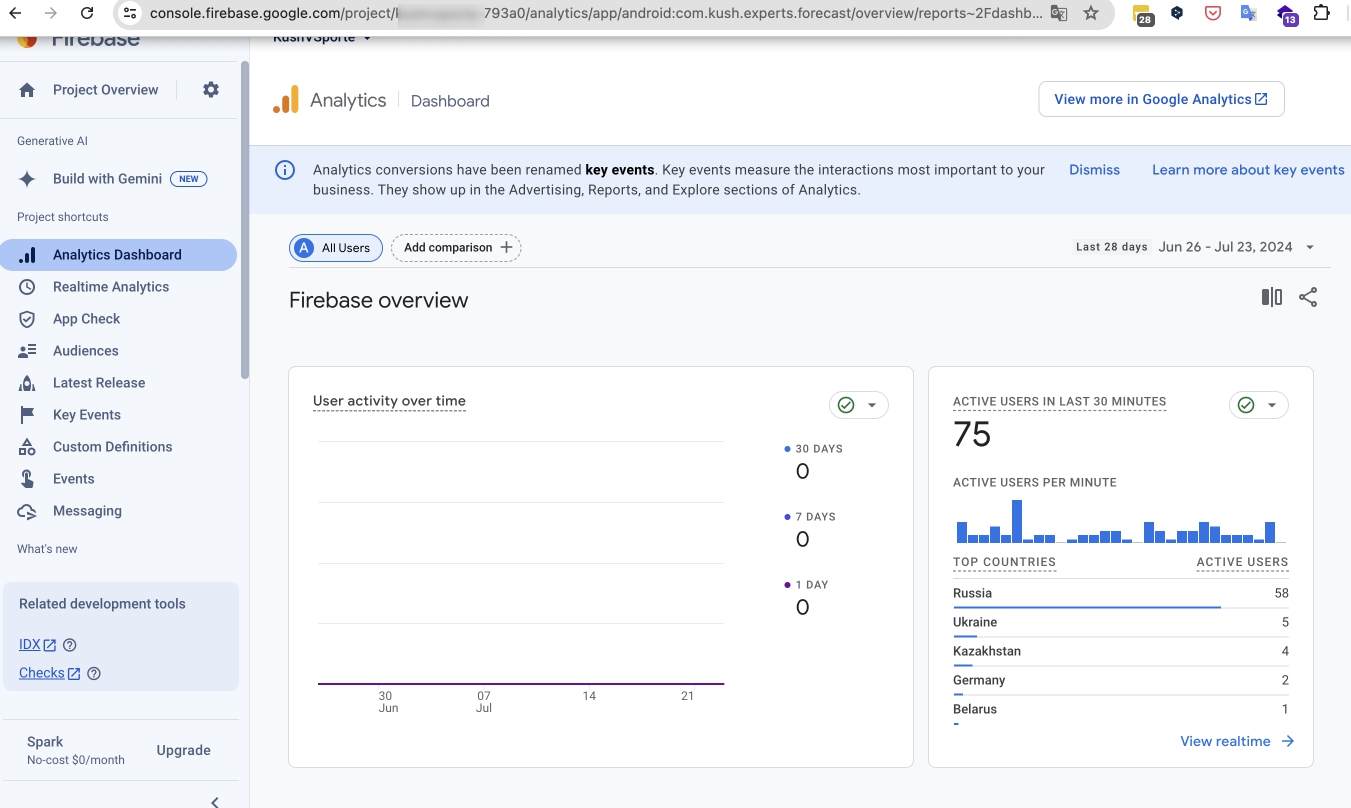Collapse the sidebar navigation panel
The width and height of the screenshot is (1351, 808).
point(215,801)
